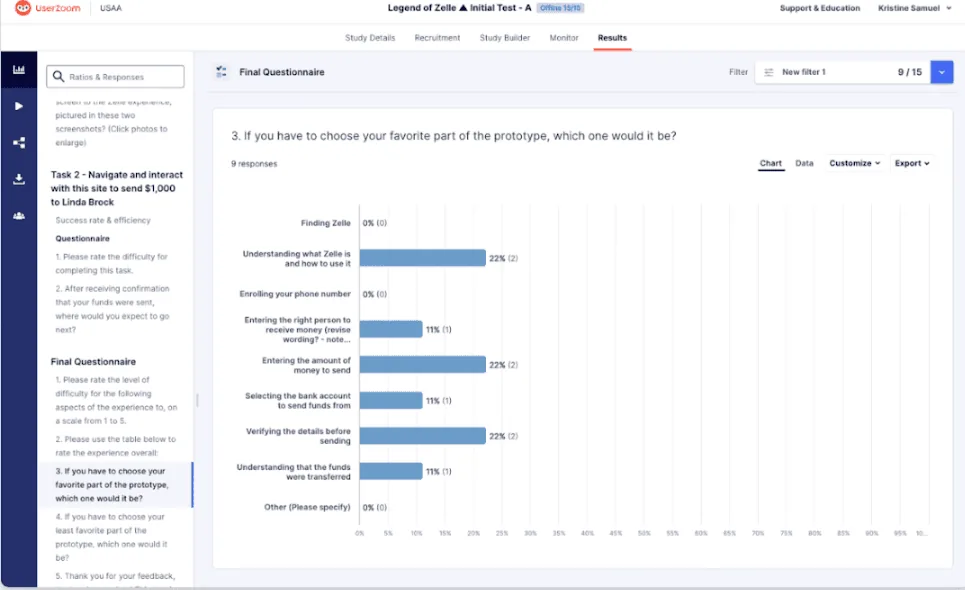This screenshot has height=590, width=965.
Task: Open Support & Education link
Action: pos(820,8)
